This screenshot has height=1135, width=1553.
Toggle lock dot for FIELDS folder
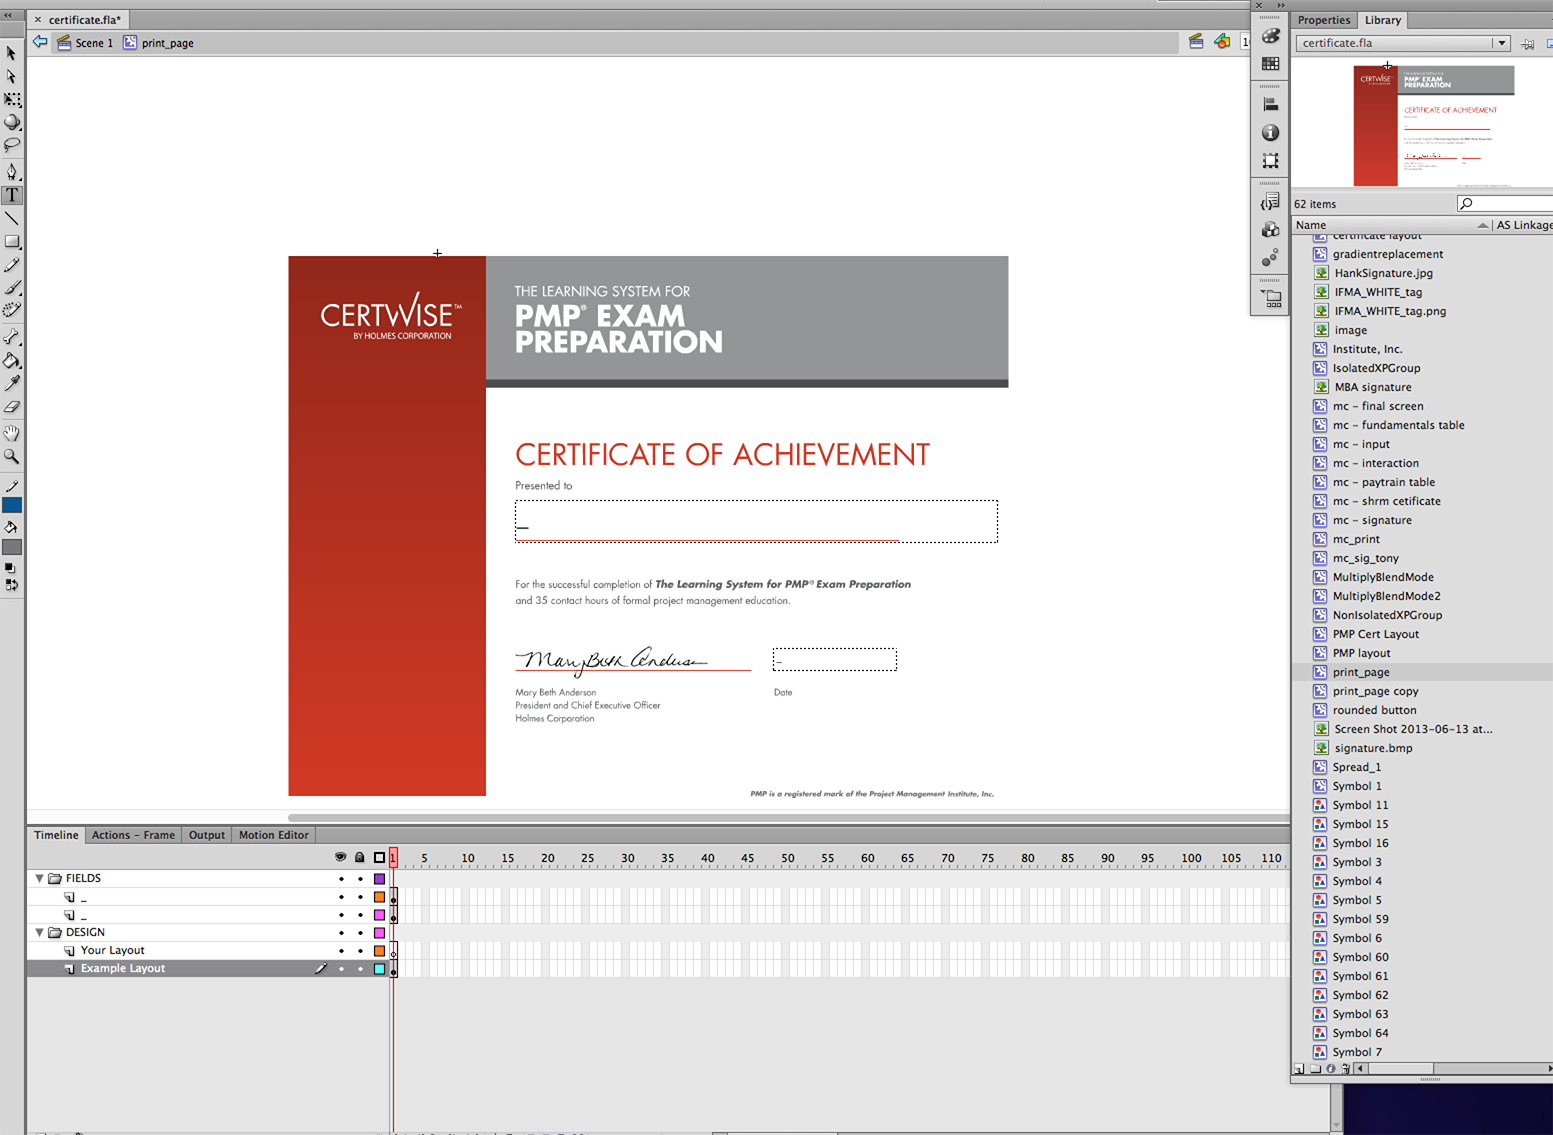point(360,879)
